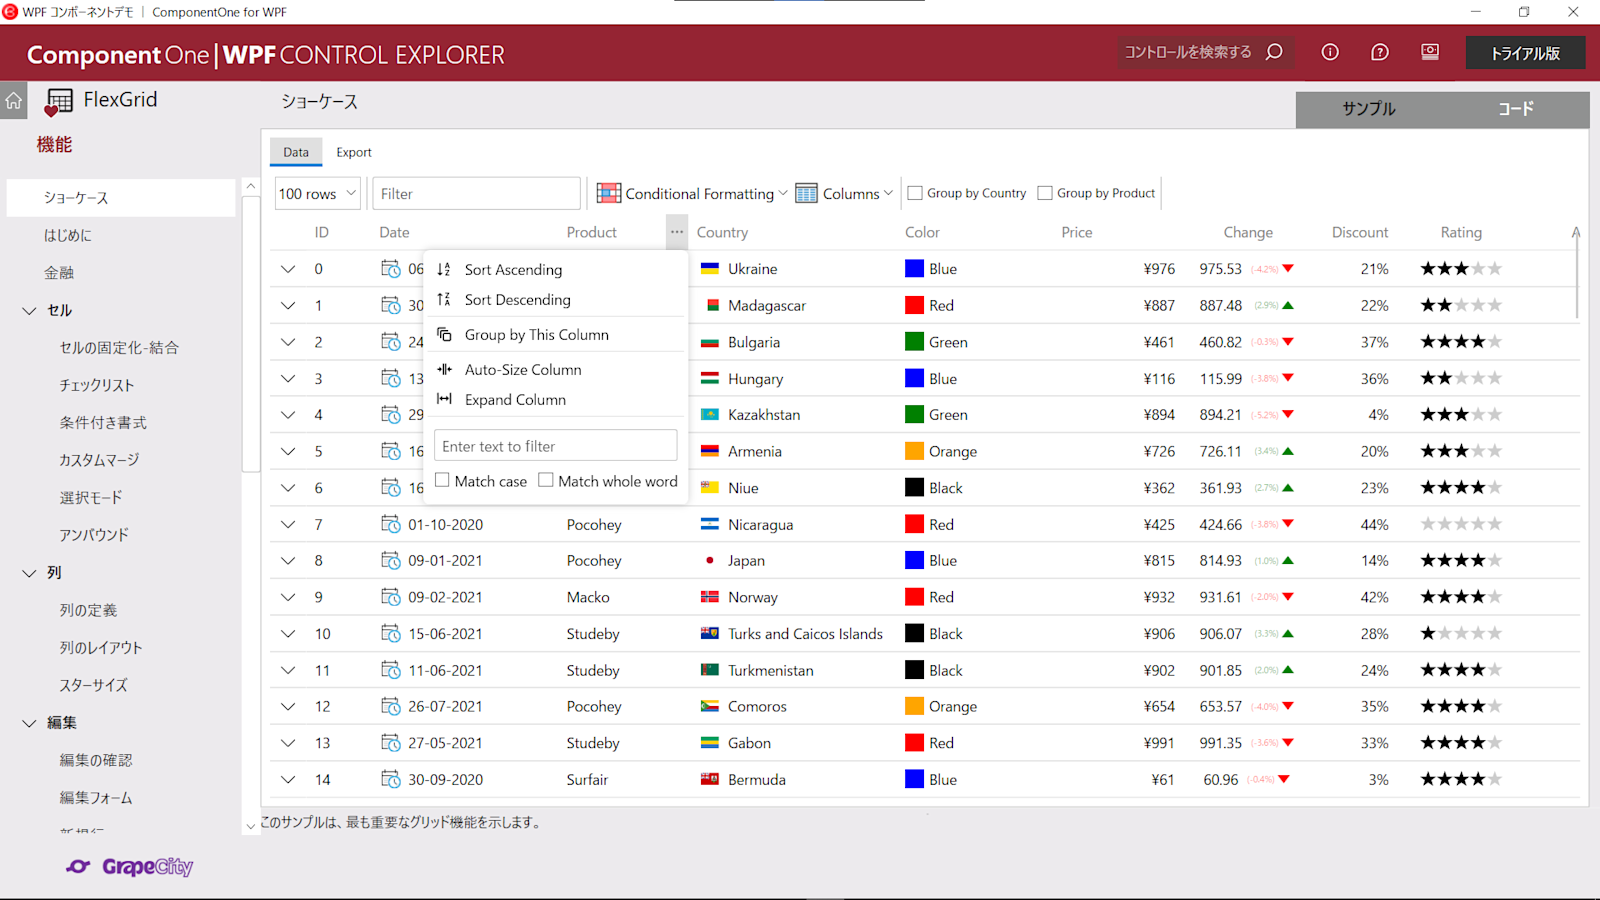1600x900 pixels.
Task: Click the Conditional Formatting grid icon
Action: point(608,193)
